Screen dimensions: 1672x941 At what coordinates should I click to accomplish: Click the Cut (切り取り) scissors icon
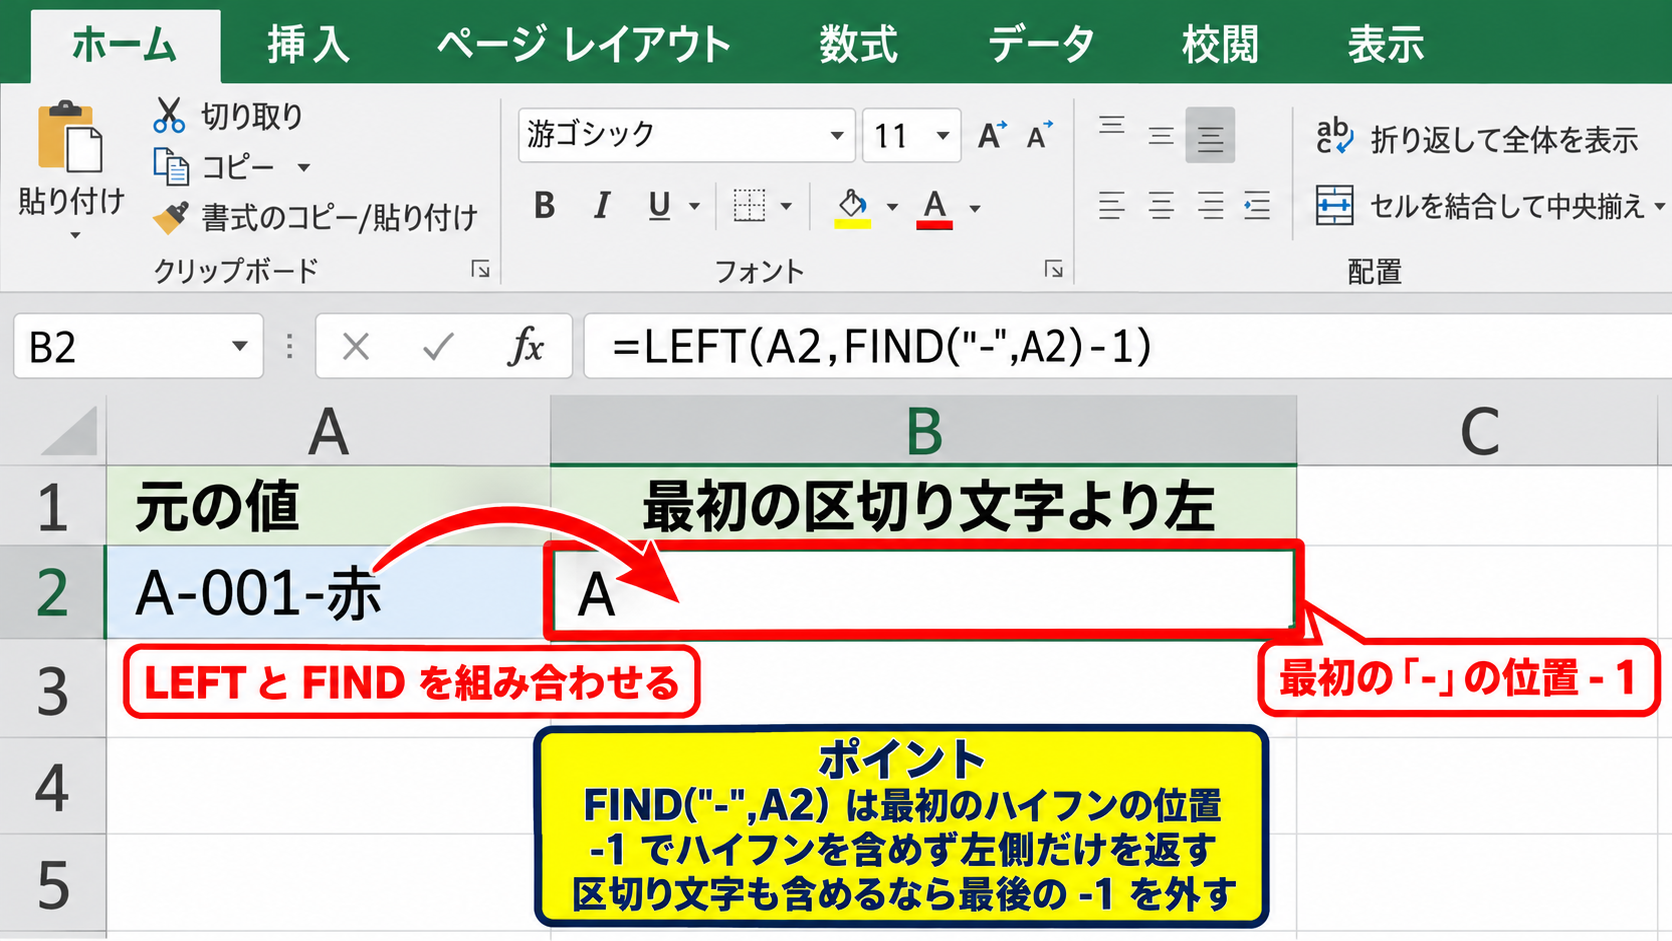point(169,116)
